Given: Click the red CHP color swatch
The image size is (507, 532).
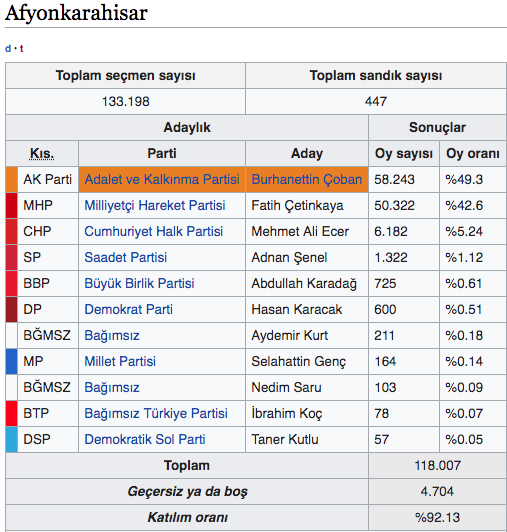Looking at the screenshot, I should [x=12, y=231].
